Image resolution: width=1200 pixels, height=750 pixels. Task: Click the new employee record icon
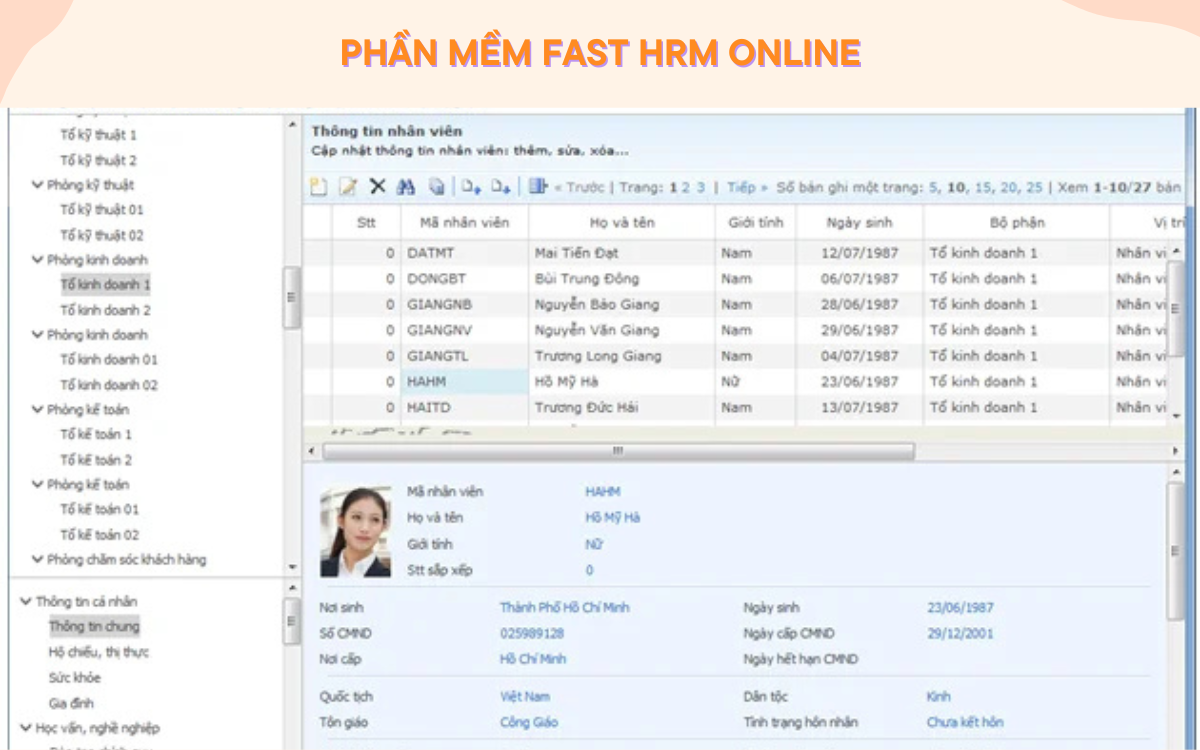(318, 186)
